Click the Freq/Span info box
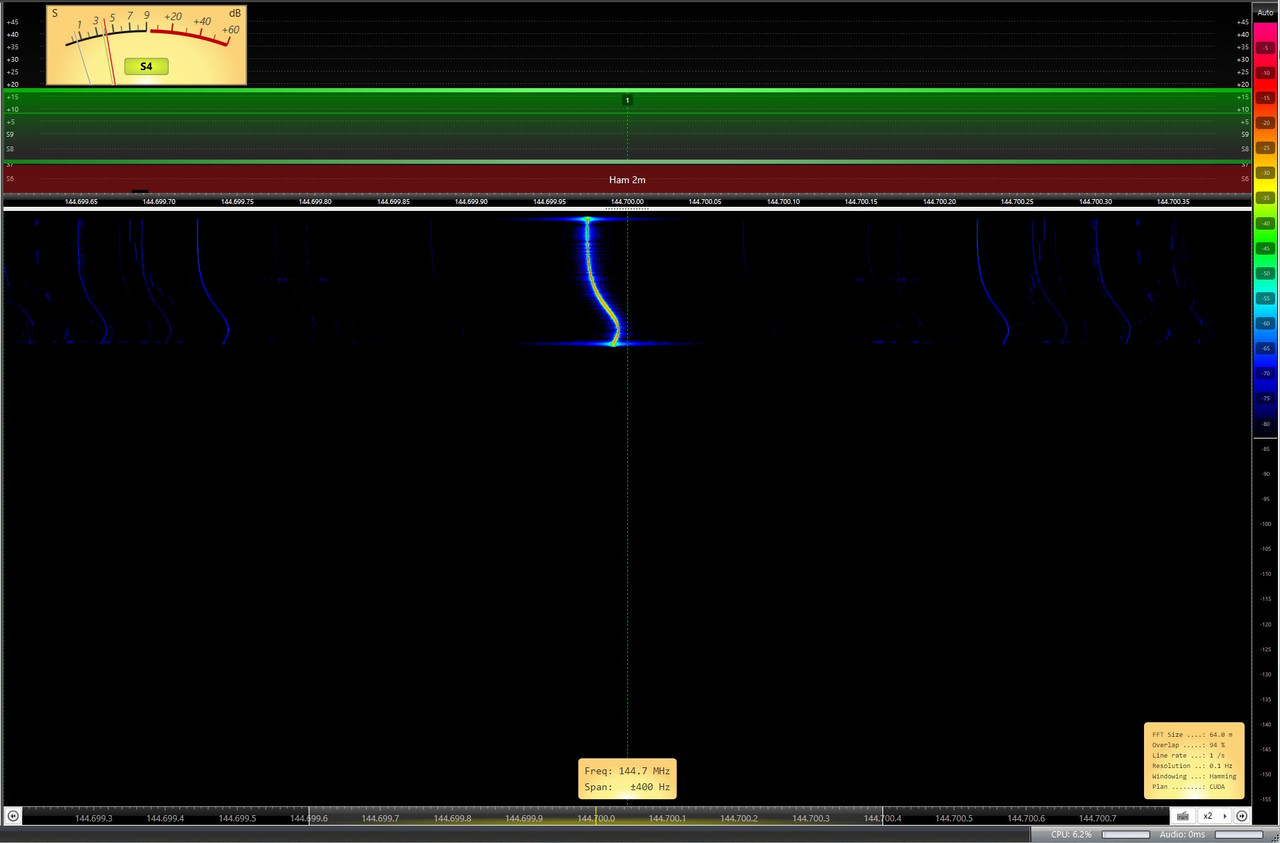This screenshot has height=843, width=1280. (x=627, y=779)
